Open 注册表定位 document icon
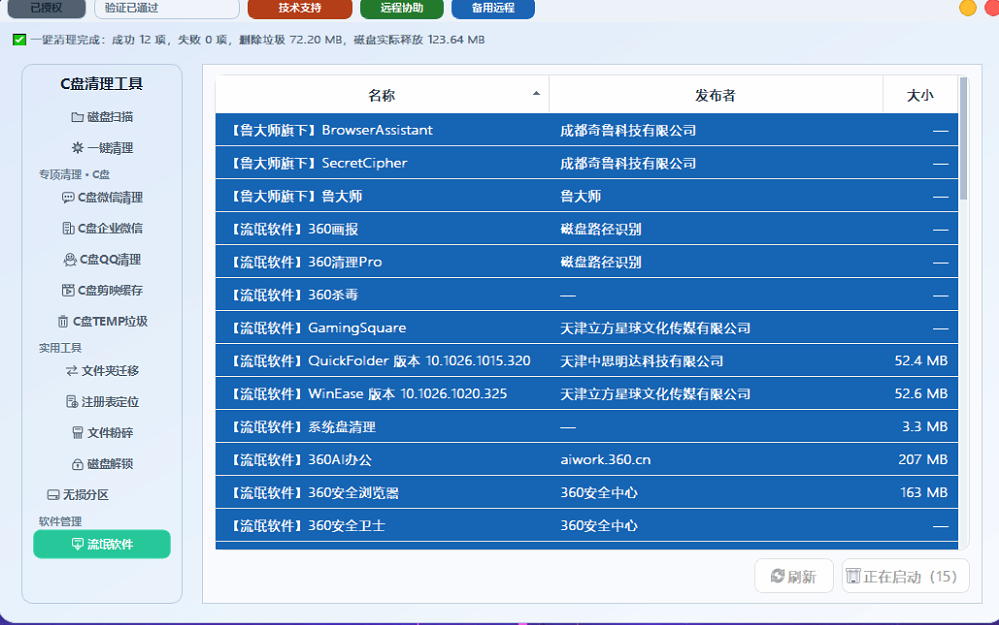999x625 pixels. 72,401
